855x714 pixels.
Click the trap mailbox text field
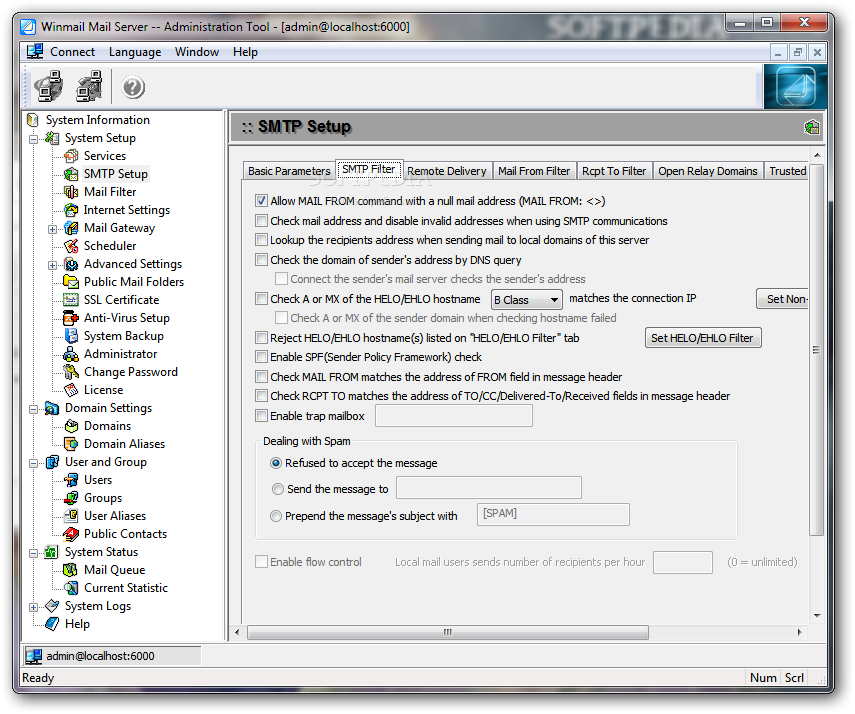coord(454,416)
